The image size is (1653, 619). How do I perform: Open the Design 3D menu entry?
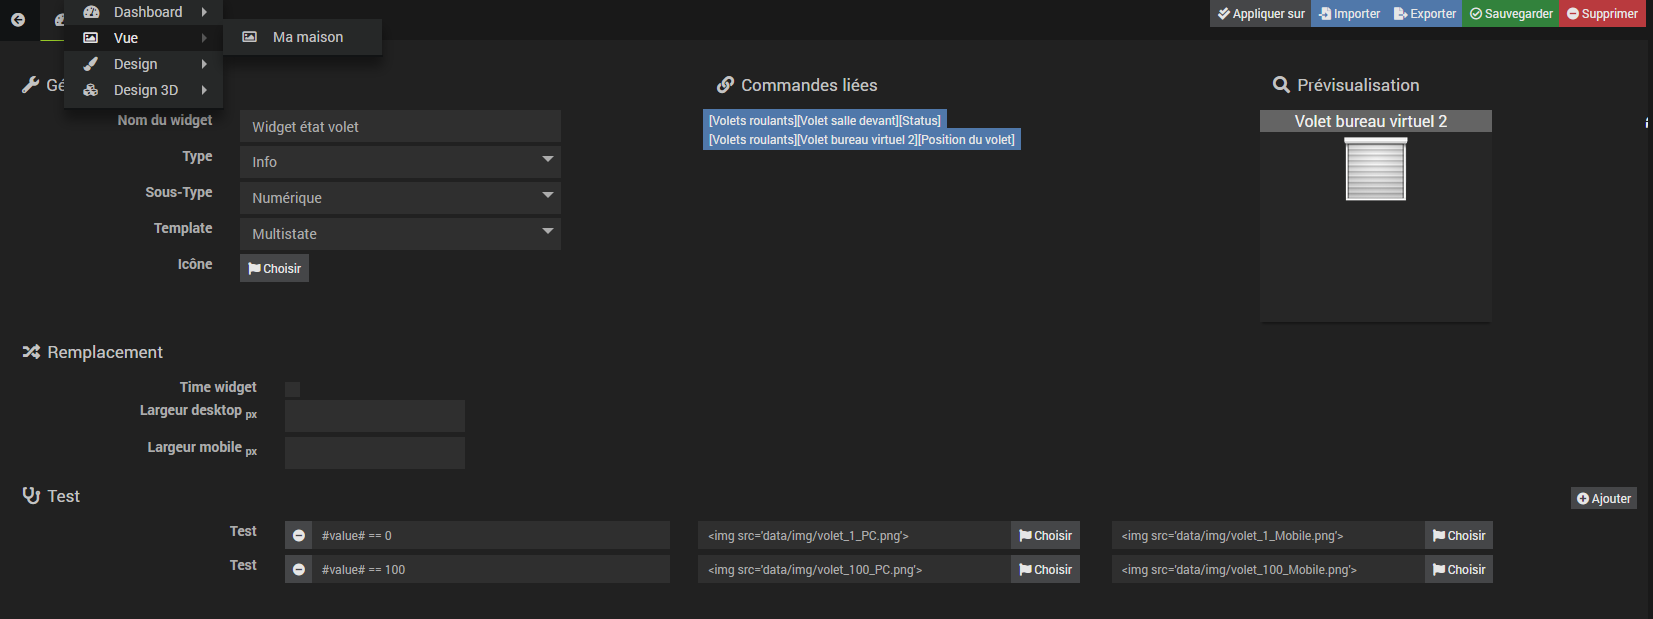tap(146, 90)
